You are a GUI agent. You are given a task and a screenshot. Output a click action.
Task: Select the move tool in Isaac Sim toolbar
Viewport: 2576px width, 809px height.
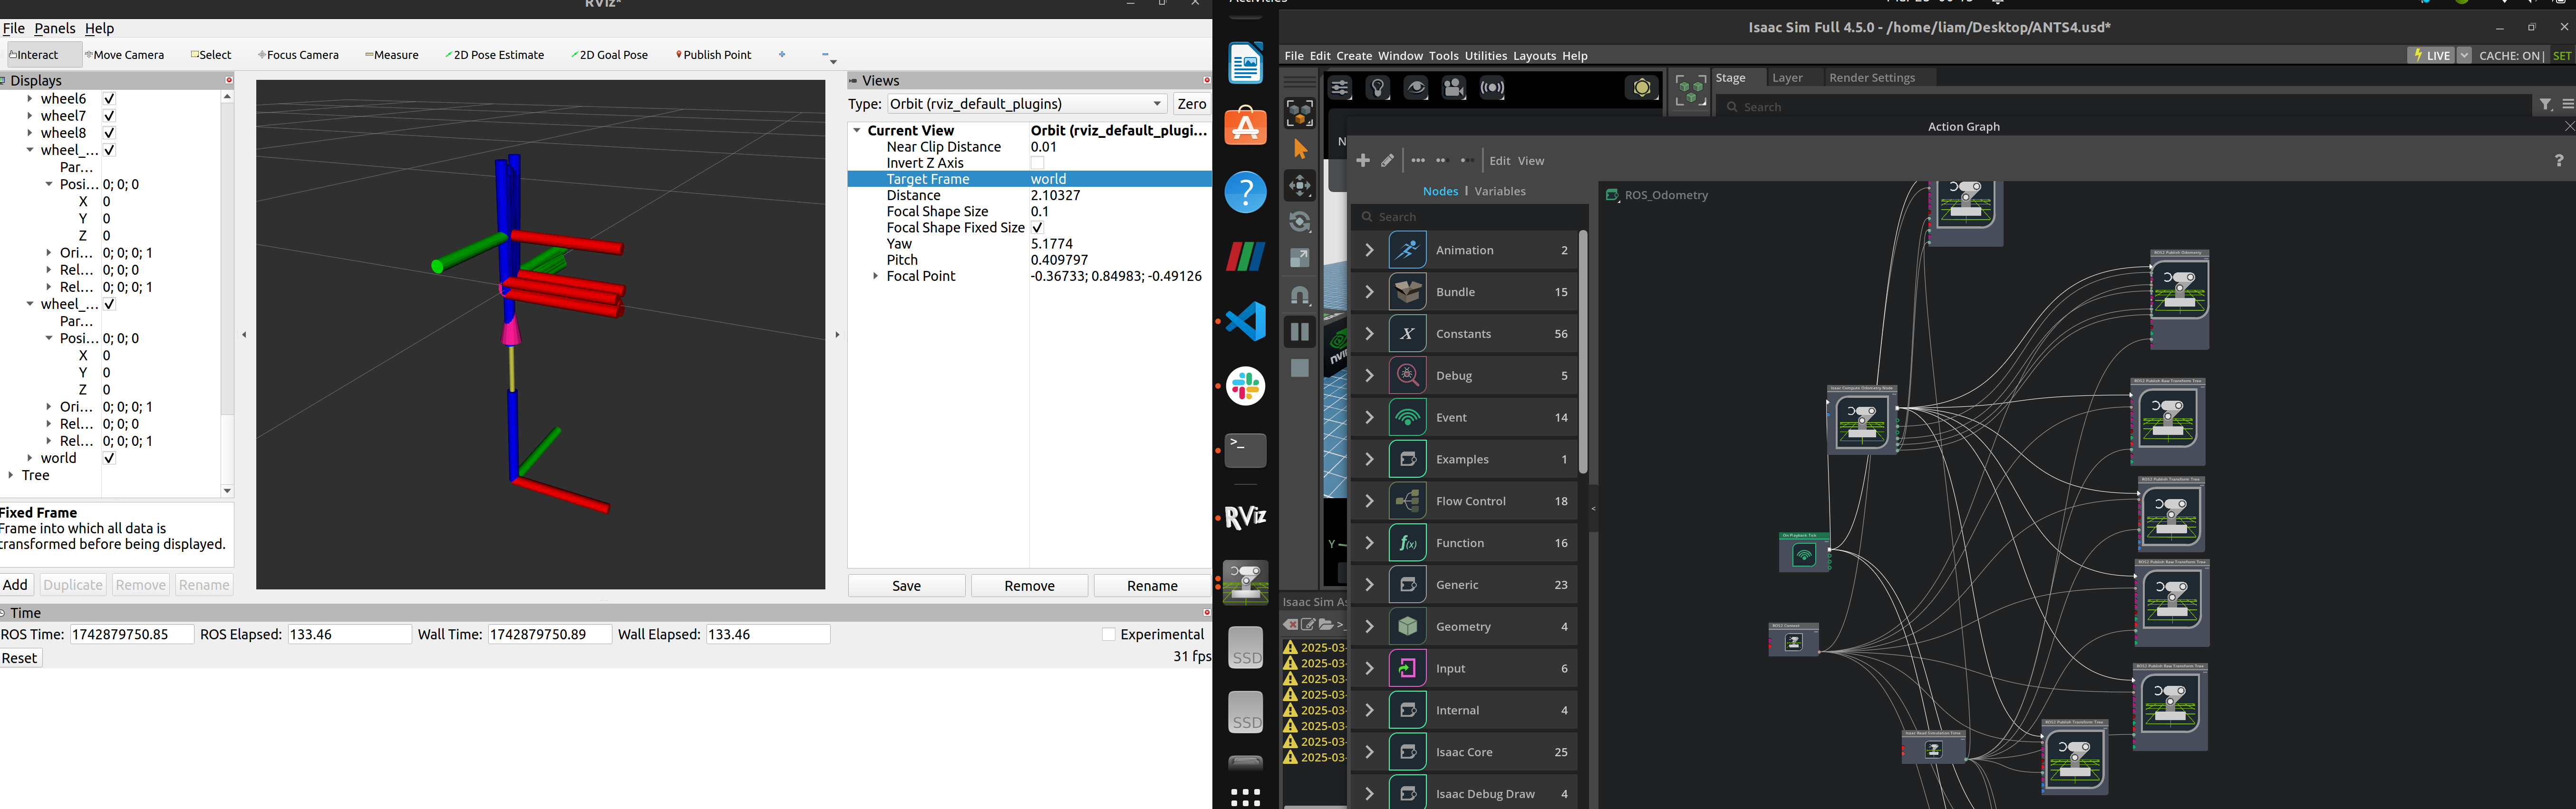pos(1300,185)
